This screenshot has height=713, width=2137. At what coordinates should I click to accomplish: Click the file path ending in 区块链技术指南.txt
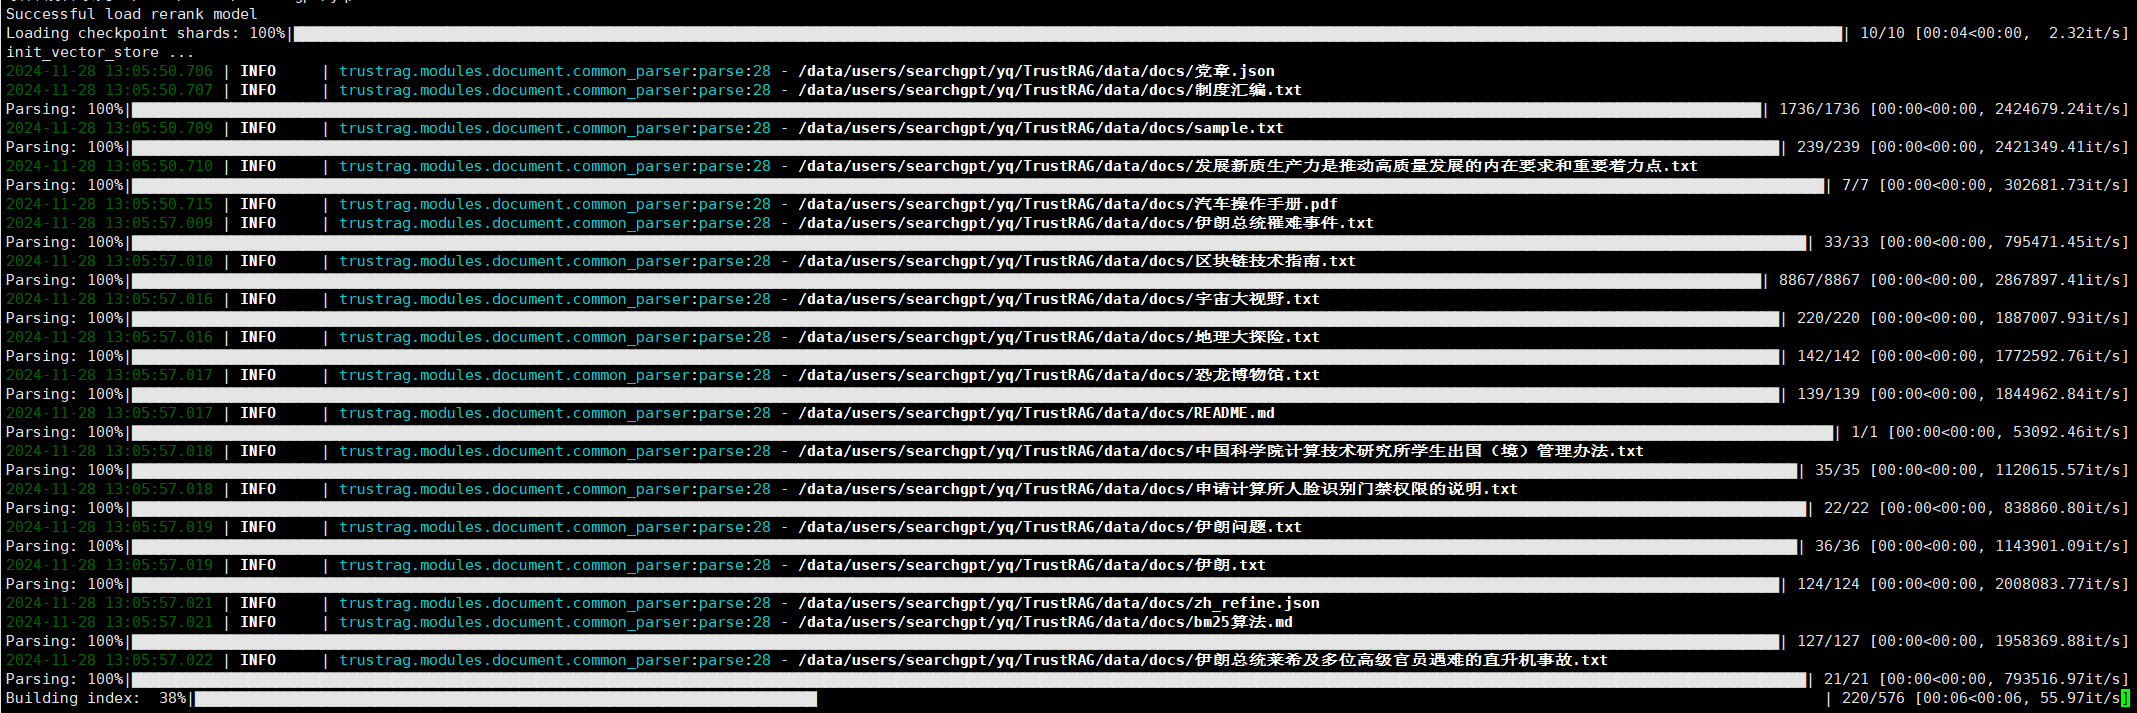[x=1077, y=261]
